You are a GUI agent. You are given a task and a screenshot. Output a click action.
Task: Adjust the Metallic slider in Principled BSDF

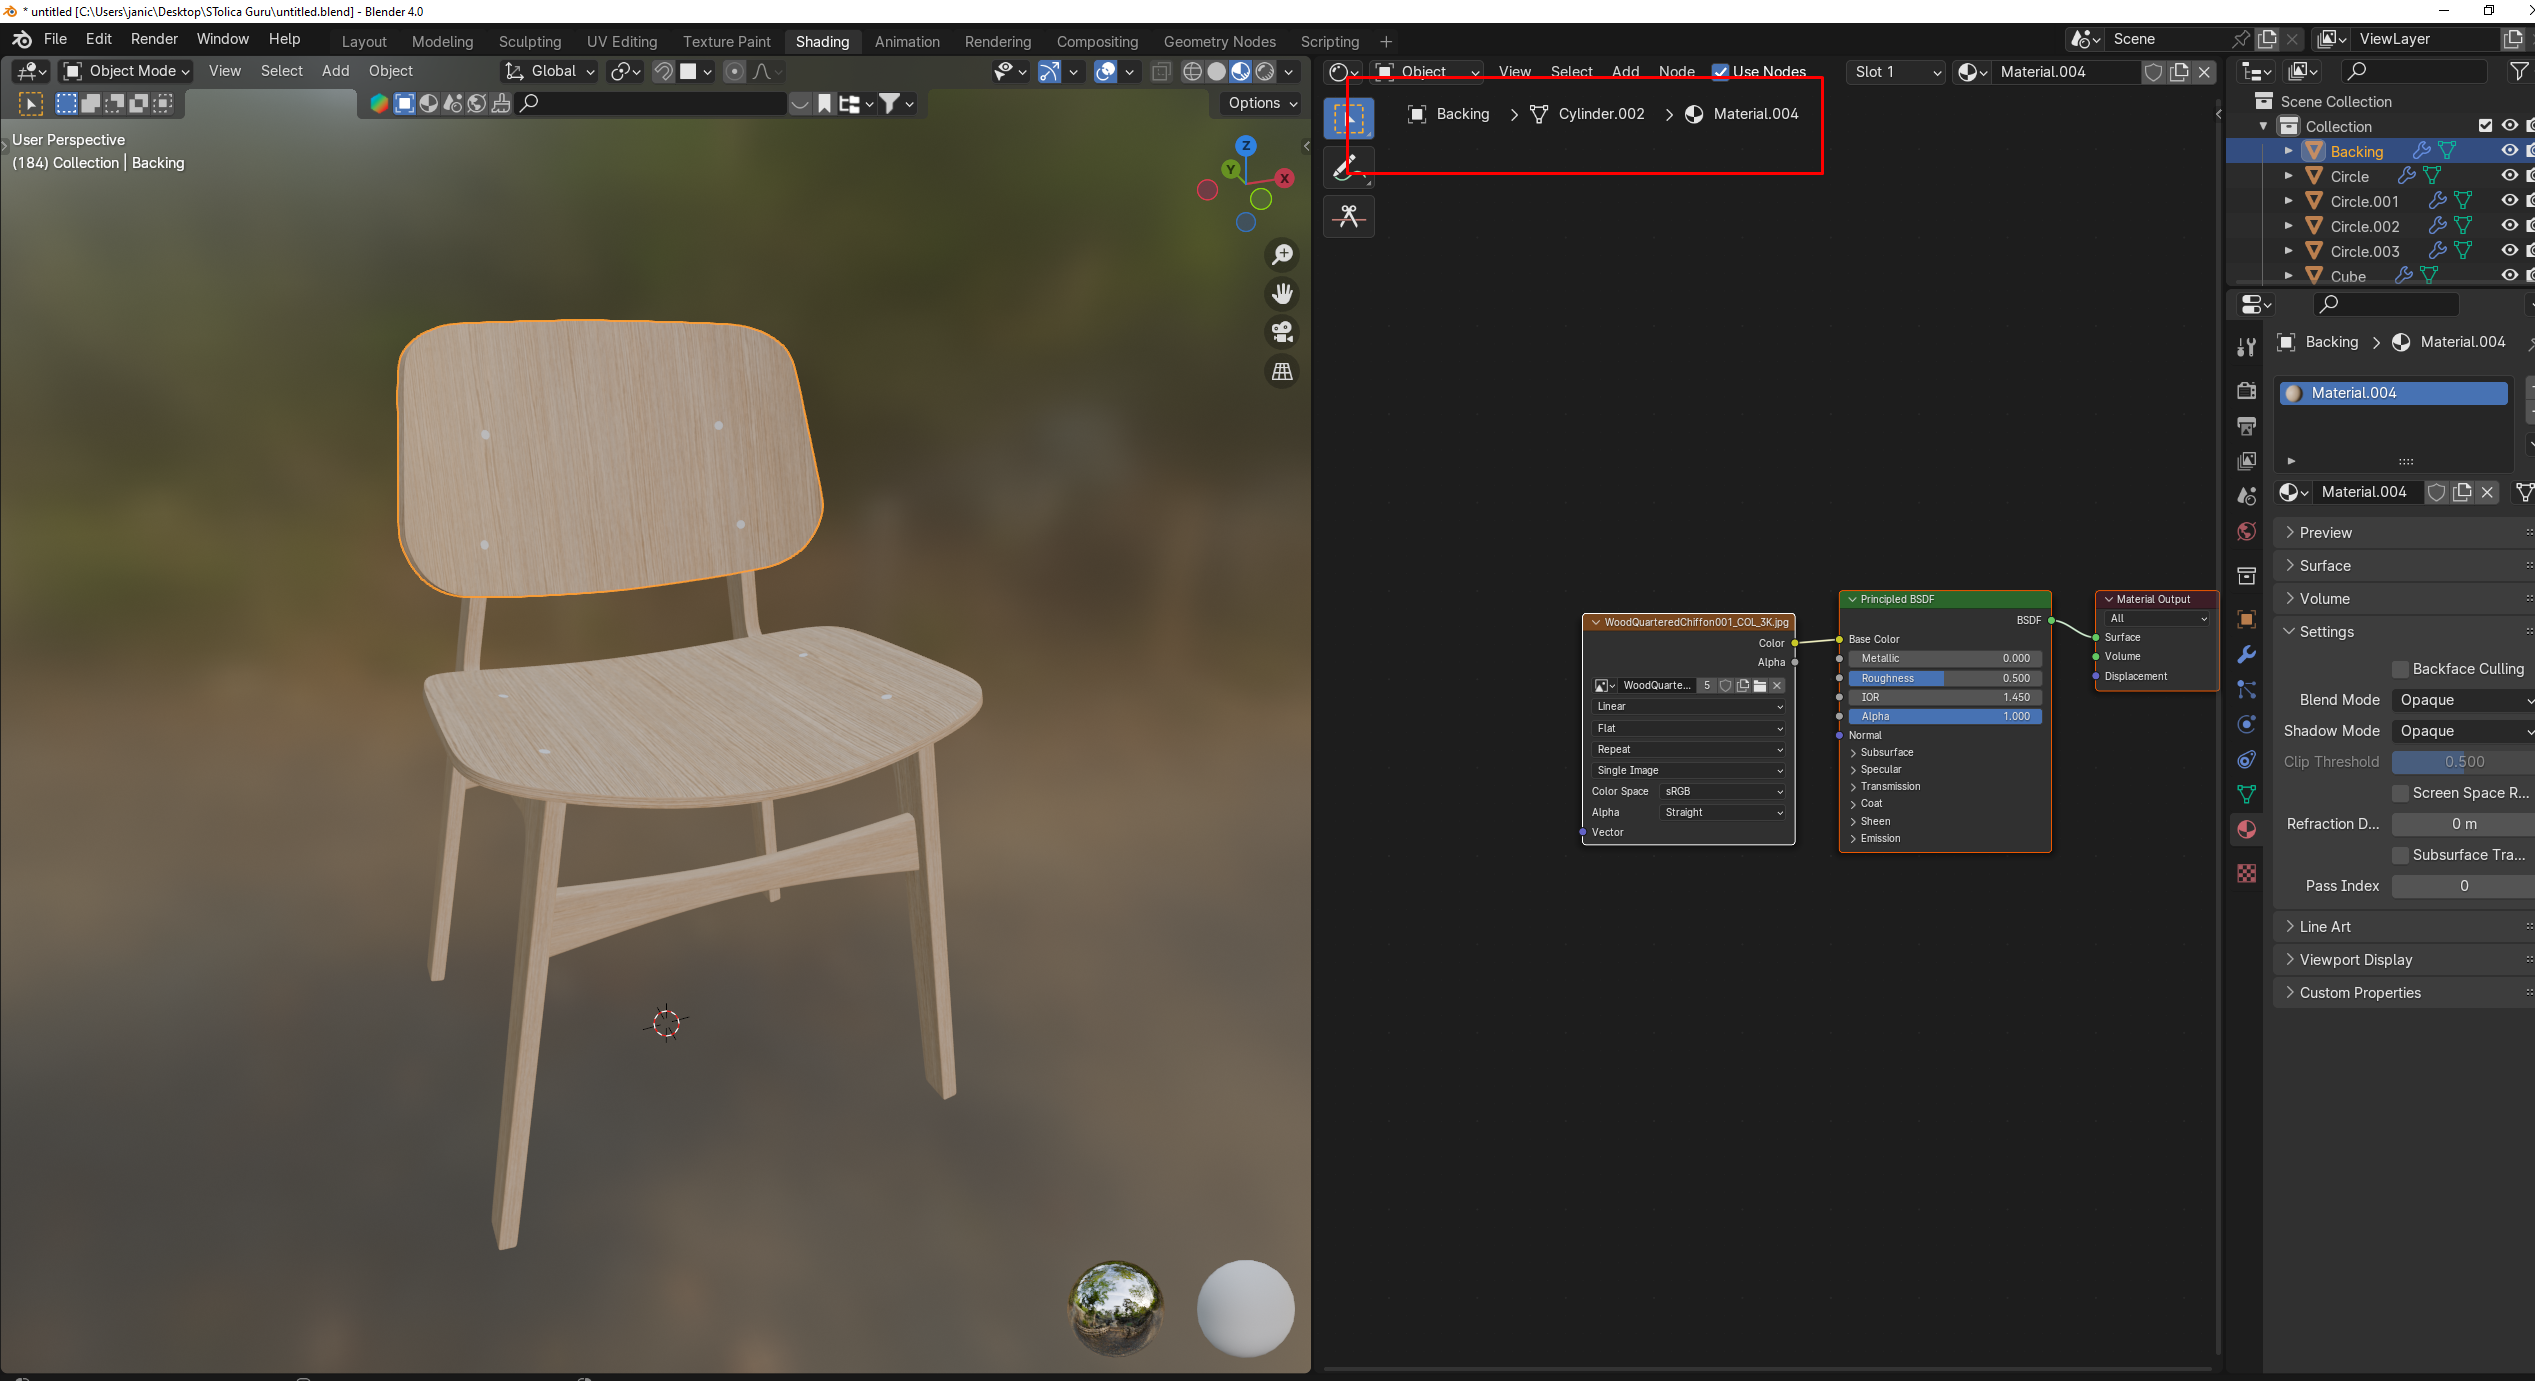1944,658
